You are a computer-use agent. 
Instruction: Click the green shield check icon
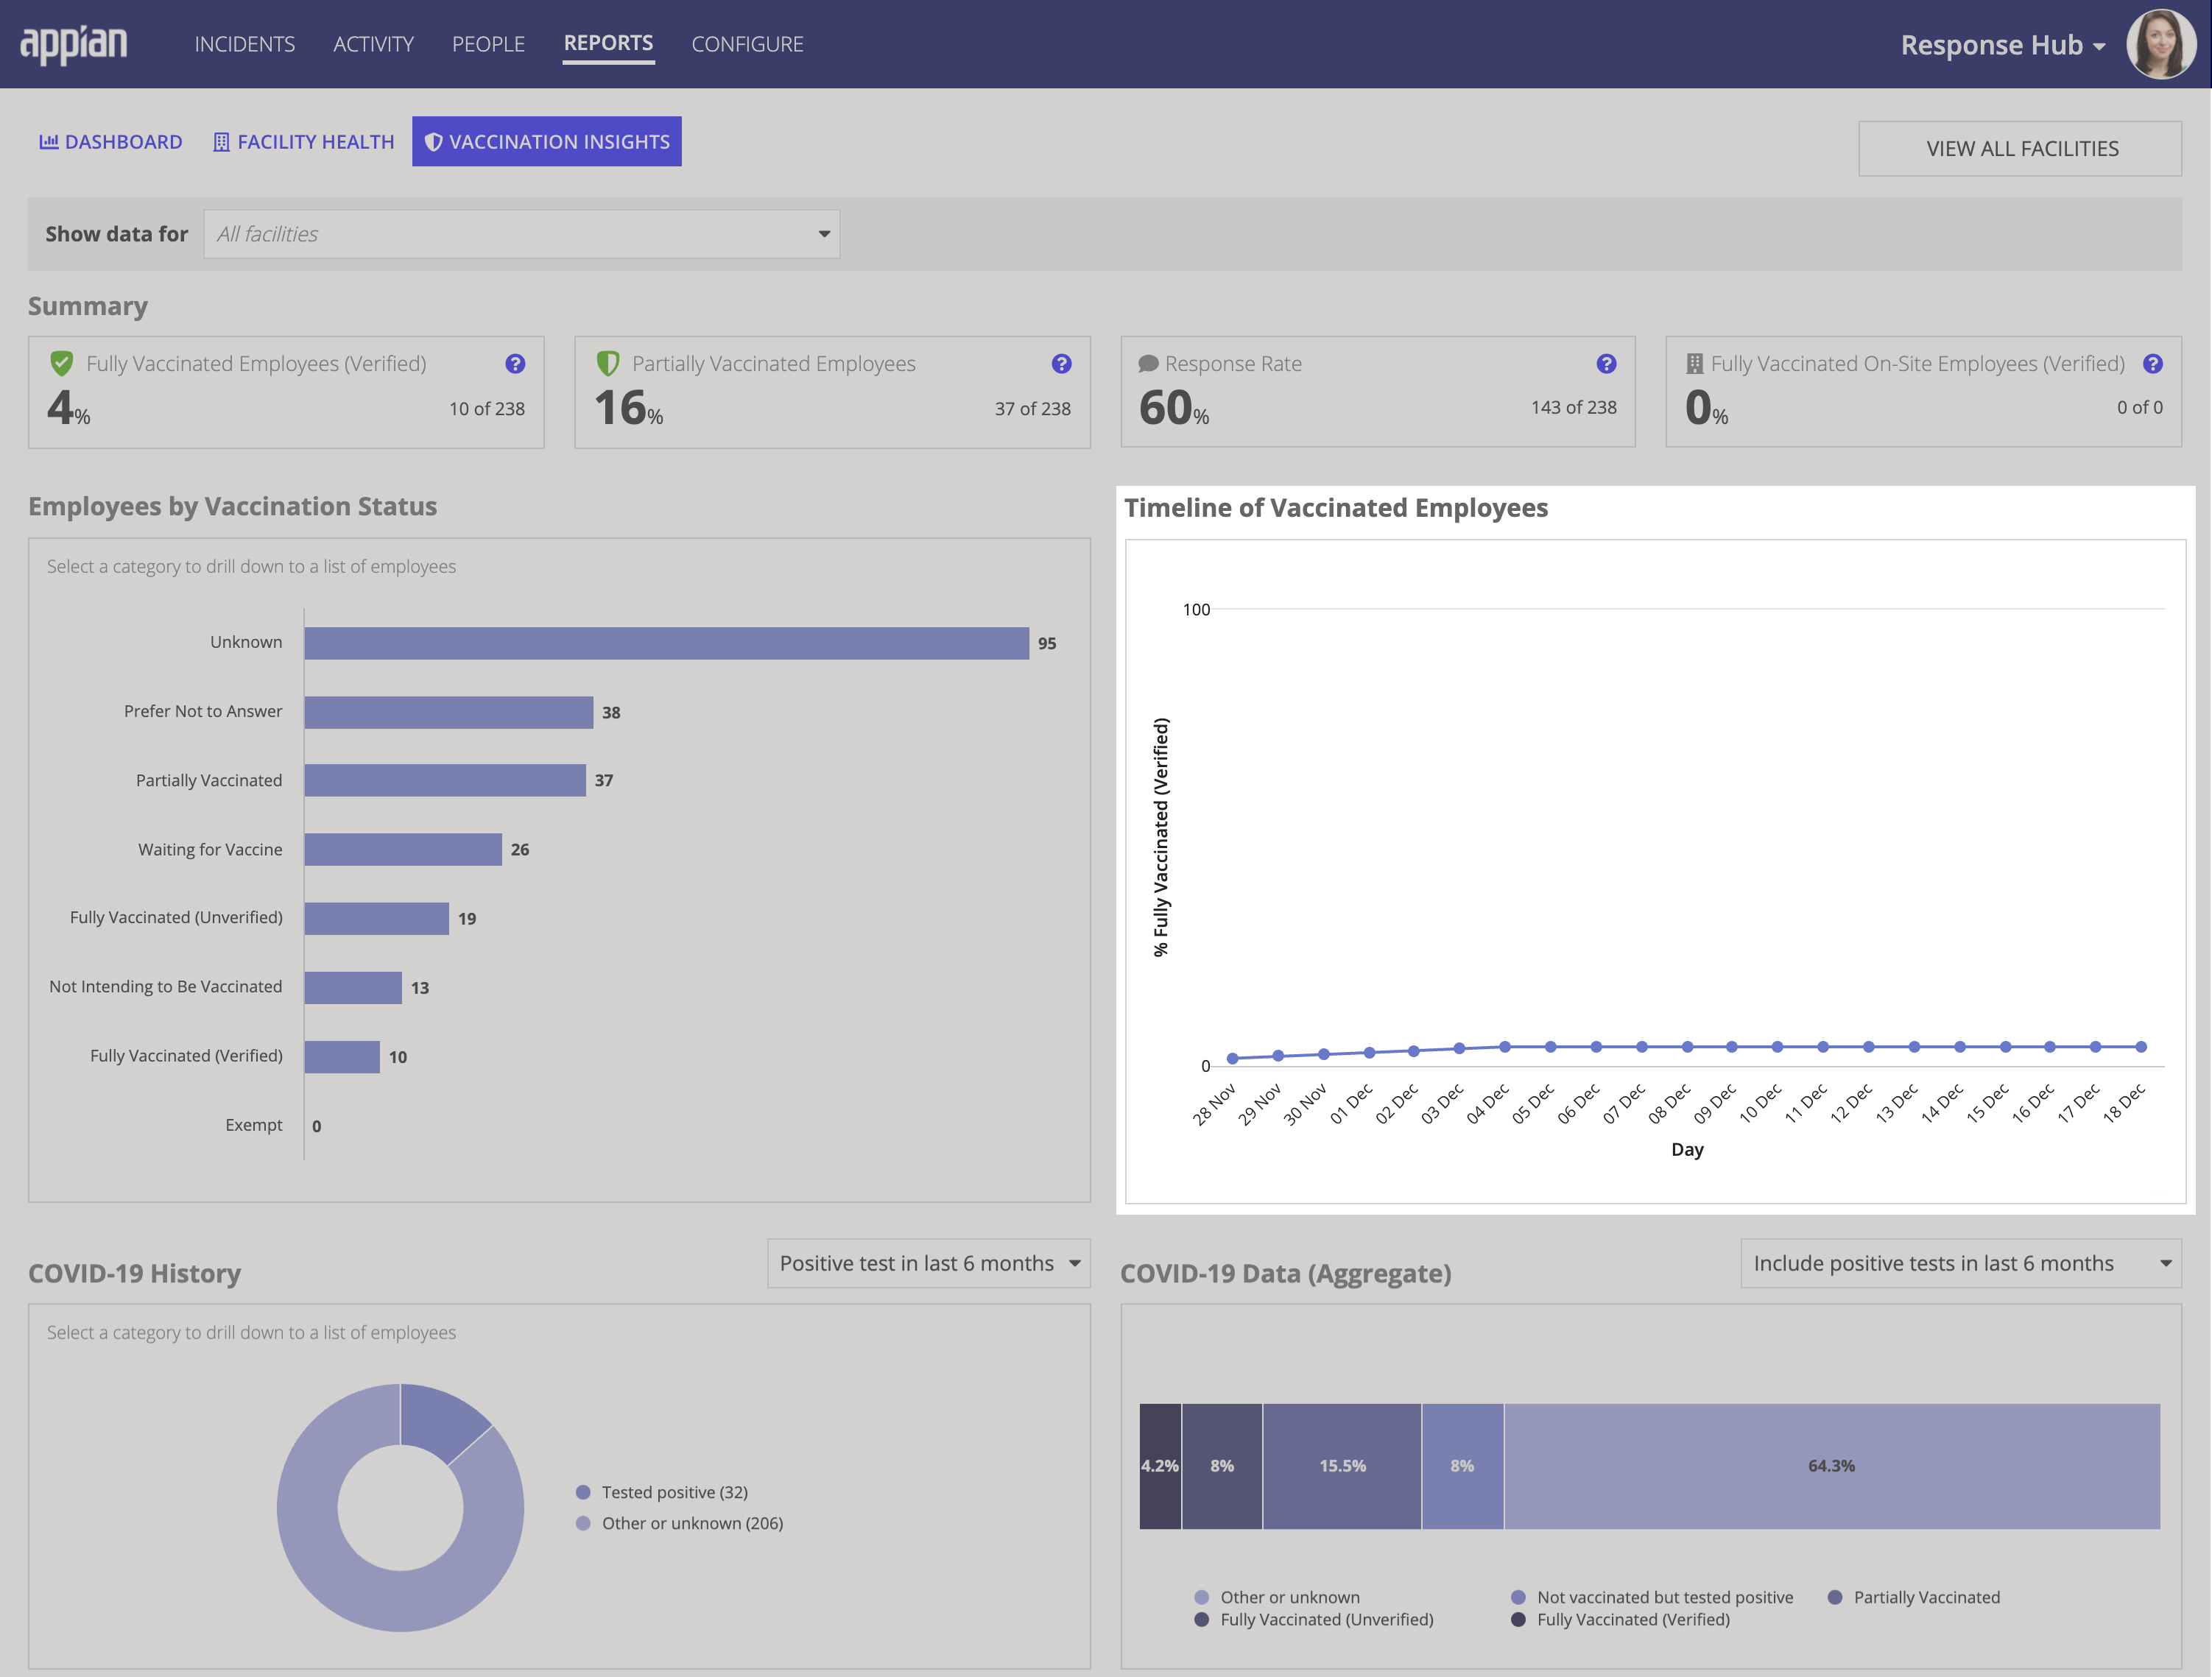pos(62,363)
